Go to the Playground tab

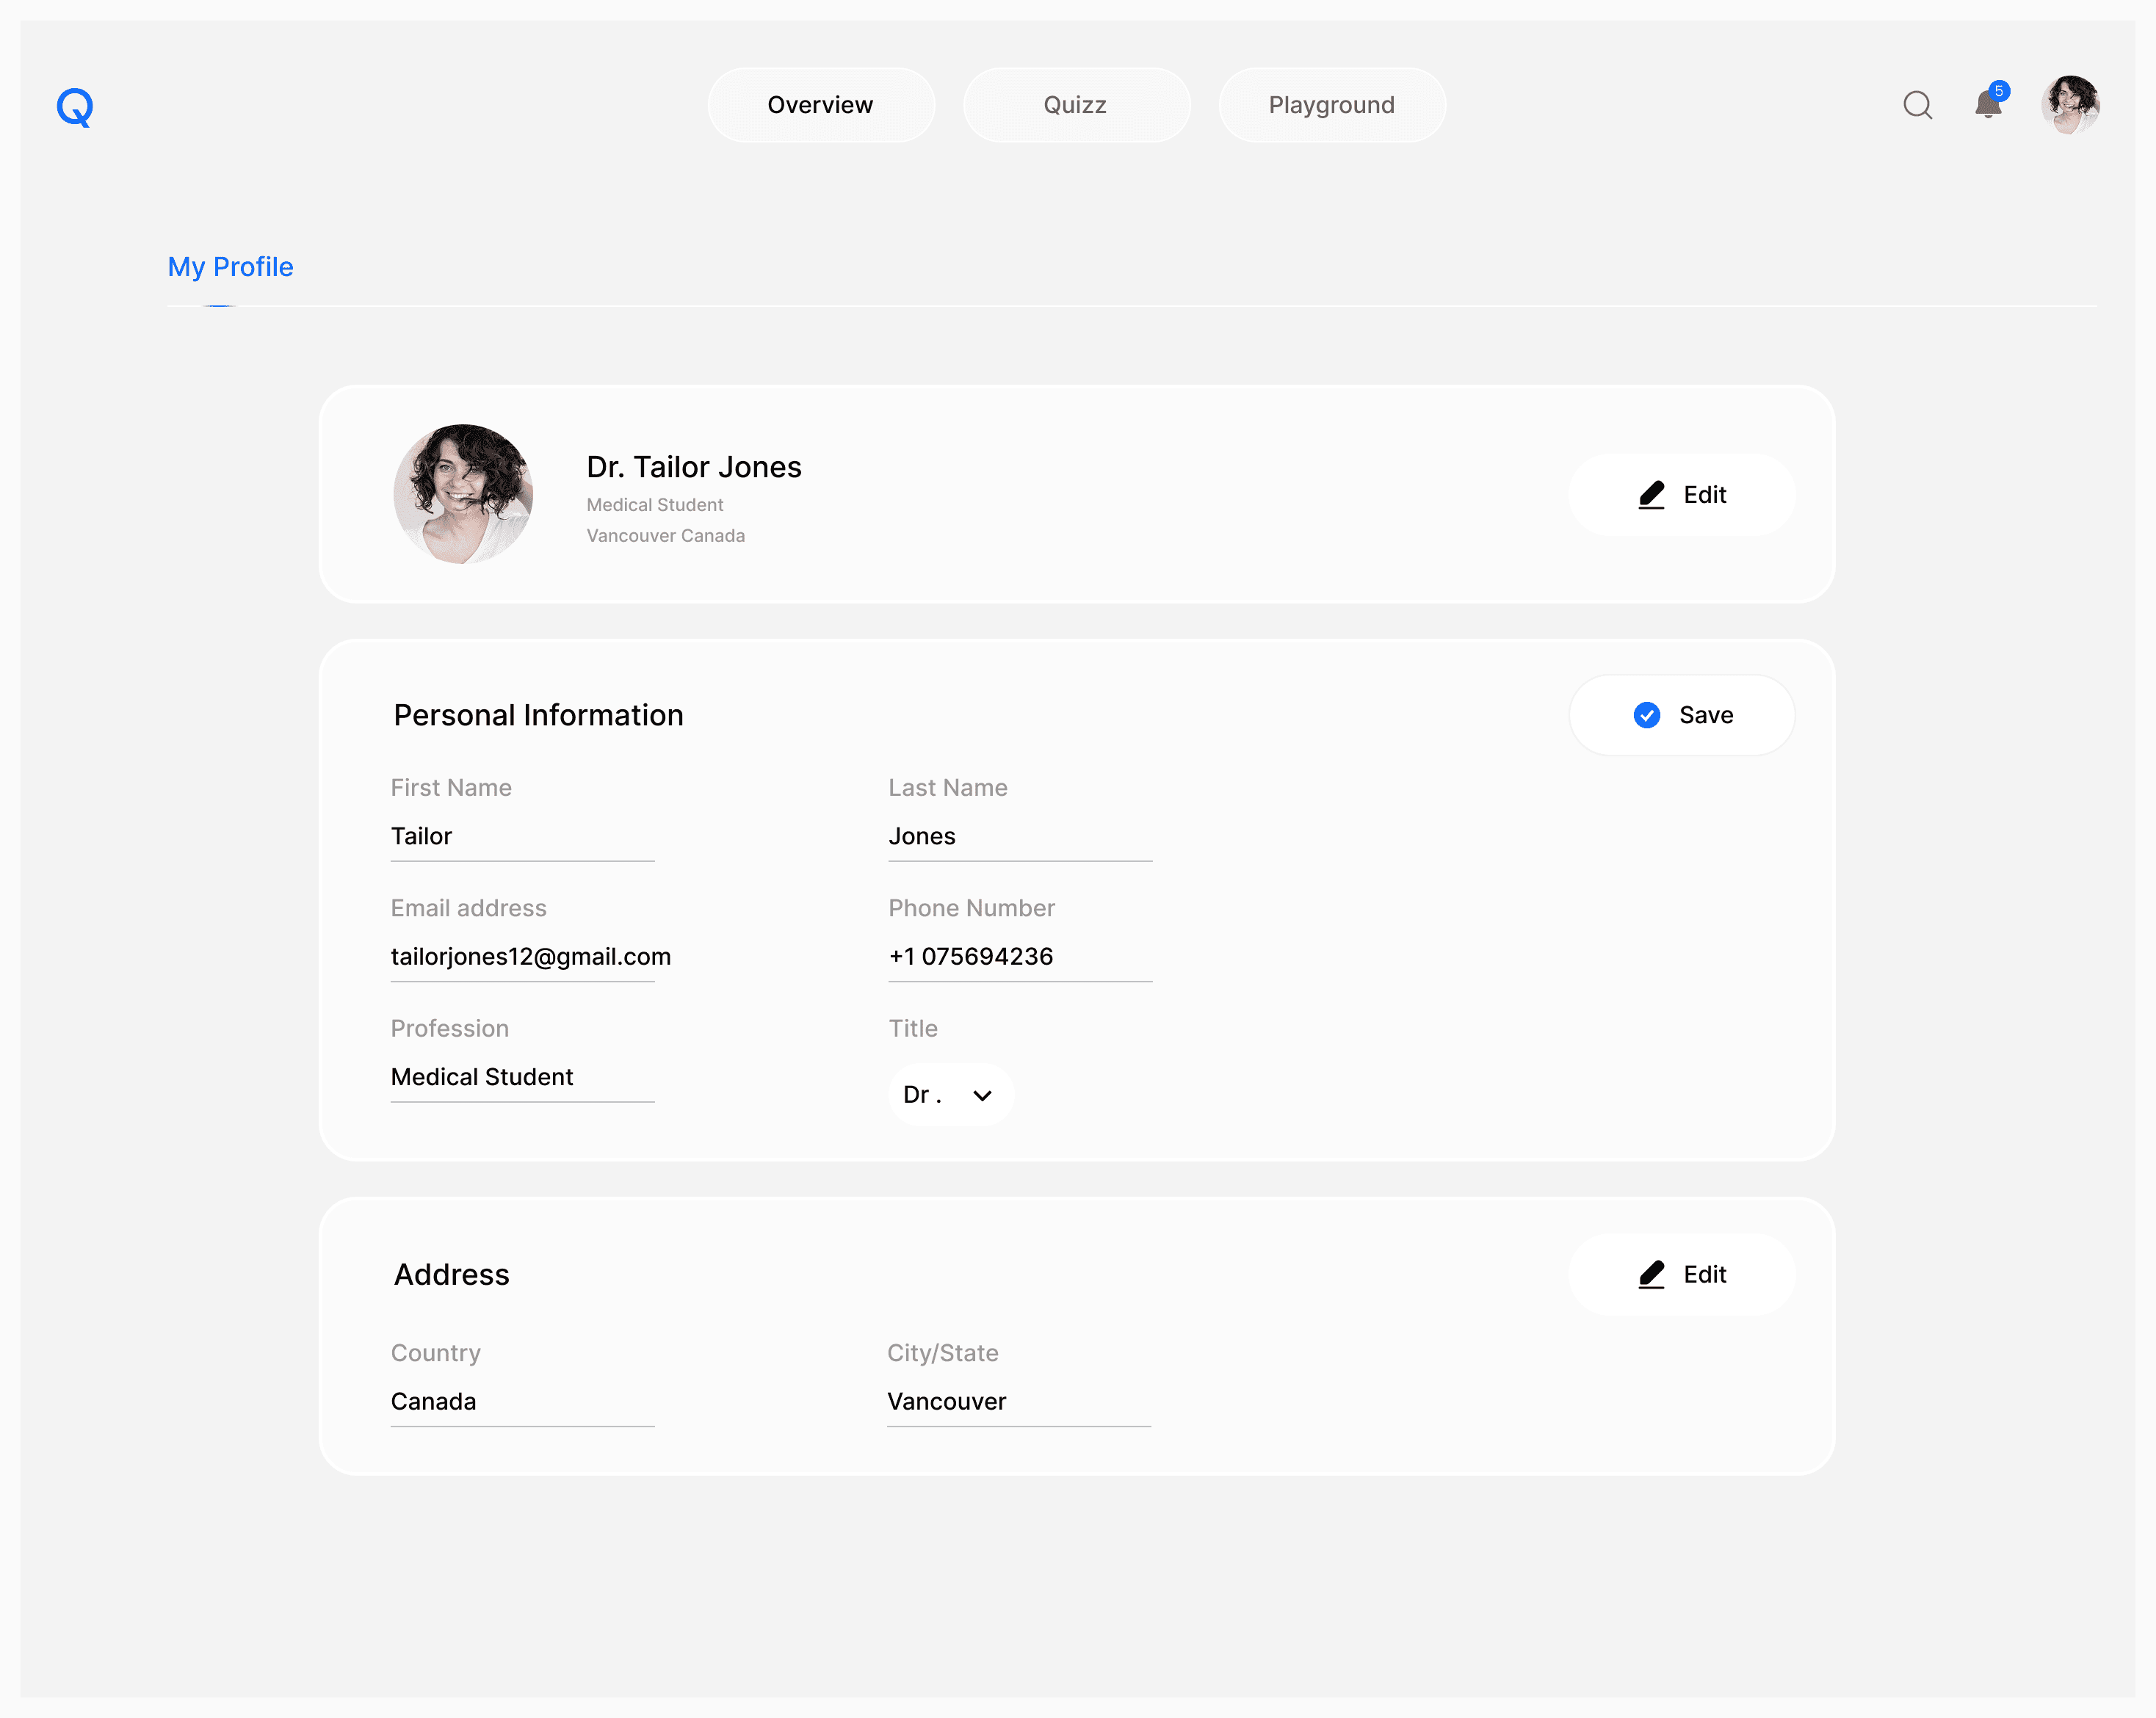point(1331,105)
